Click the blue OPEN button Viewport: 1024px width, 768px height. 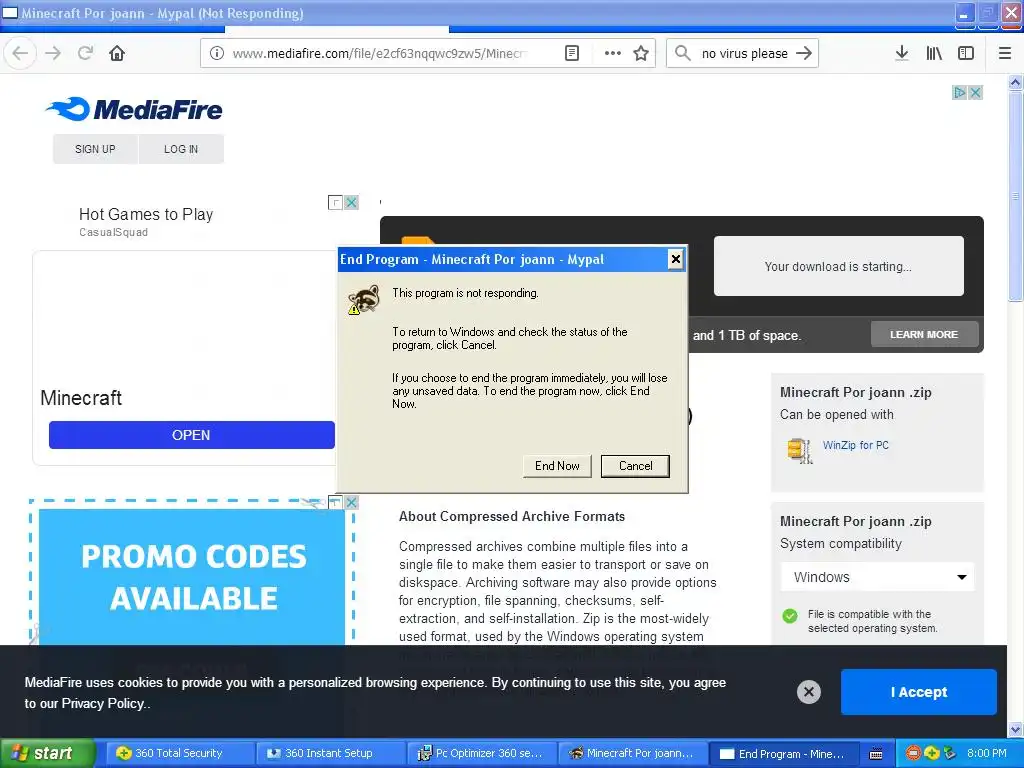pos(191,435)
